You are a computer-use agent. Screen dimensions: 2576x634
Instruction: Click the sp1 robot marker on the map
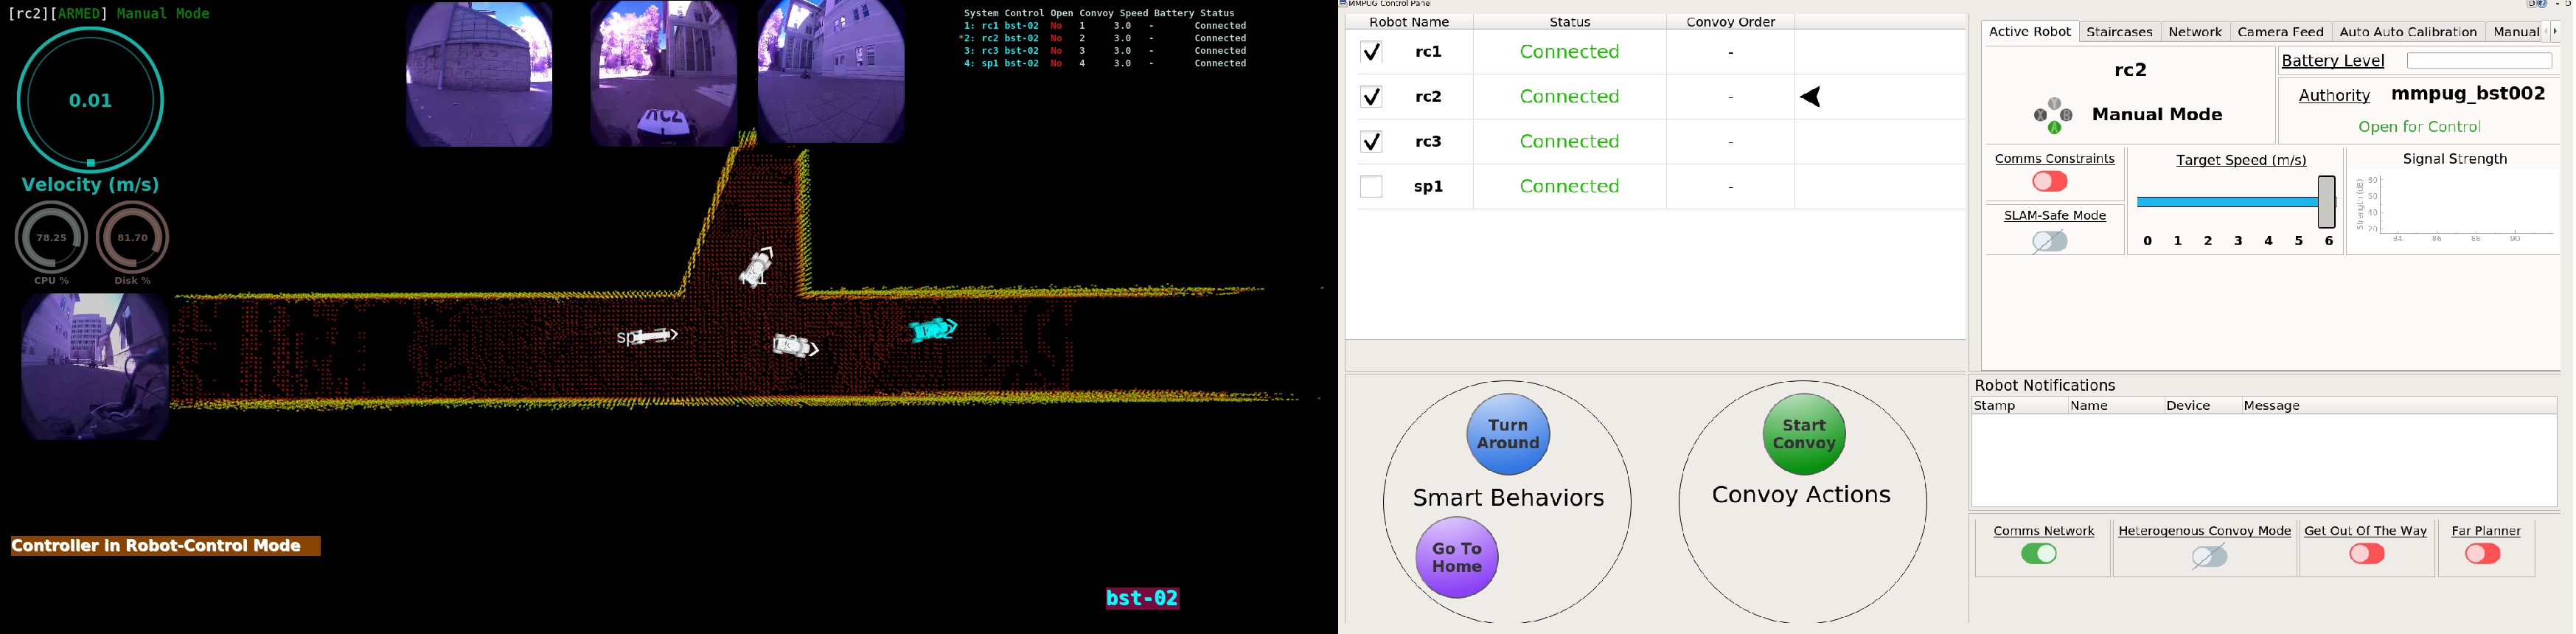648,337
